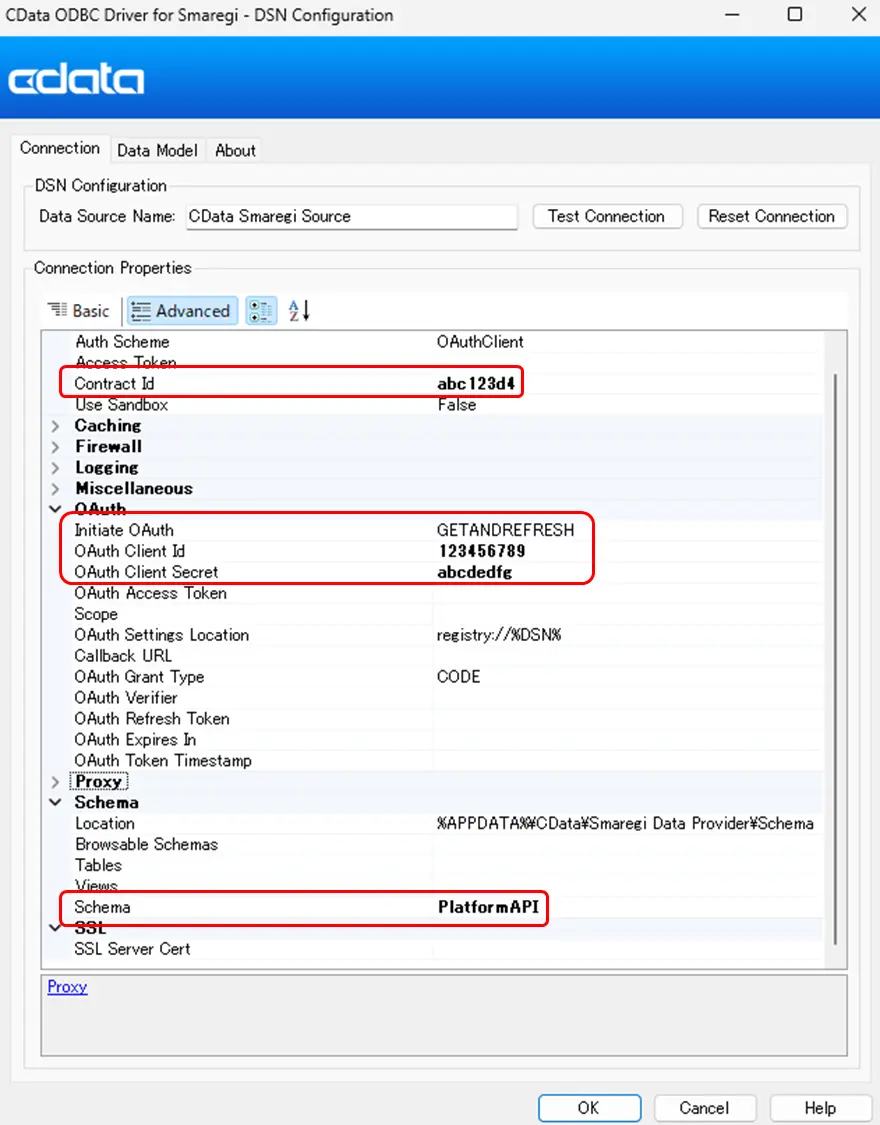Click the %APPDATA% schema location value

pos(625,824)
